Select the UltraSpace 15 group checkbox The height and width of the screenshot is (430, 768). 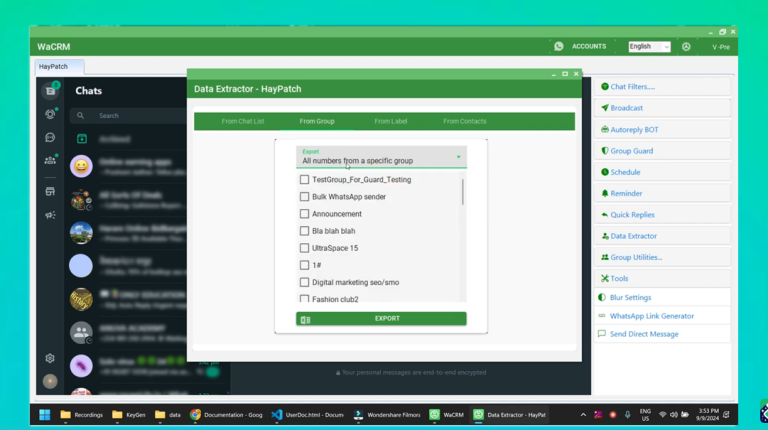pos(305,248)
